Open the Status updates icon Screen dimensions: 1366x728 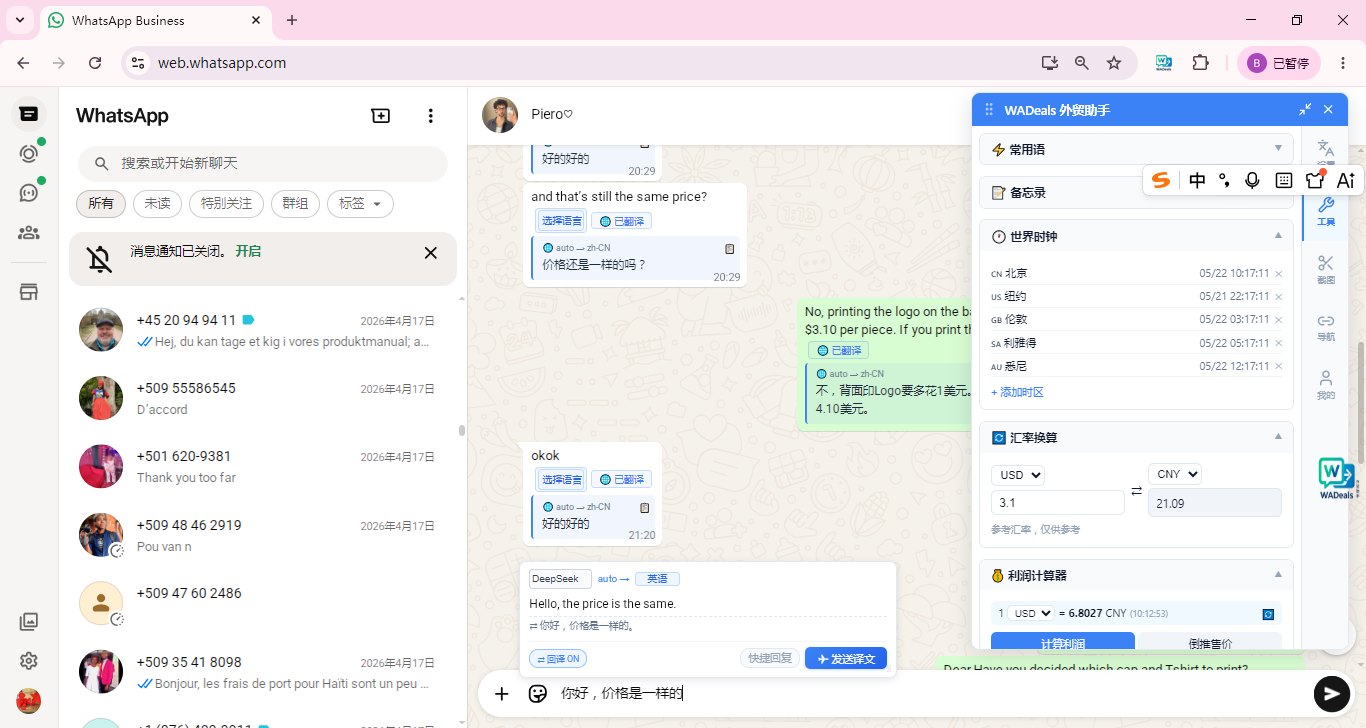29,154
